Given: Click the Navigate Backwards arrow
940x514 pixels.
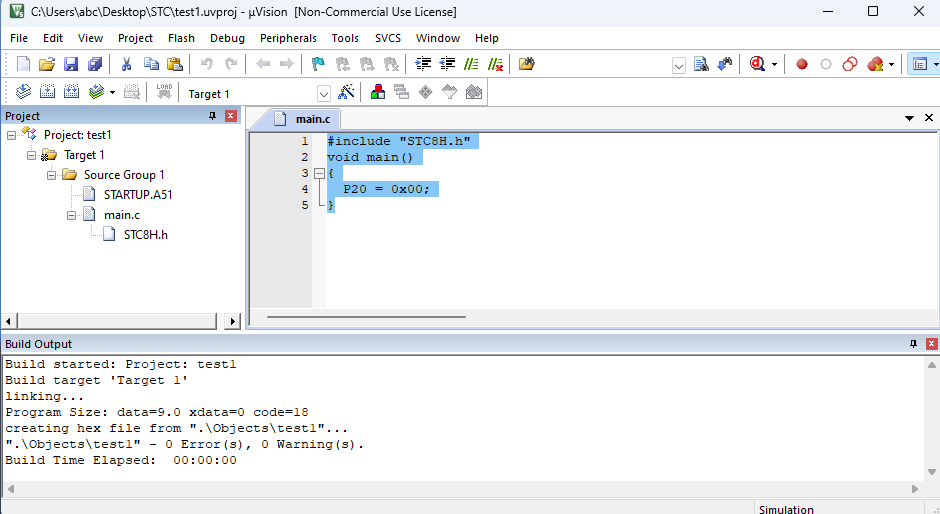Looking at the screenshot, I should [x=263, y=64].
